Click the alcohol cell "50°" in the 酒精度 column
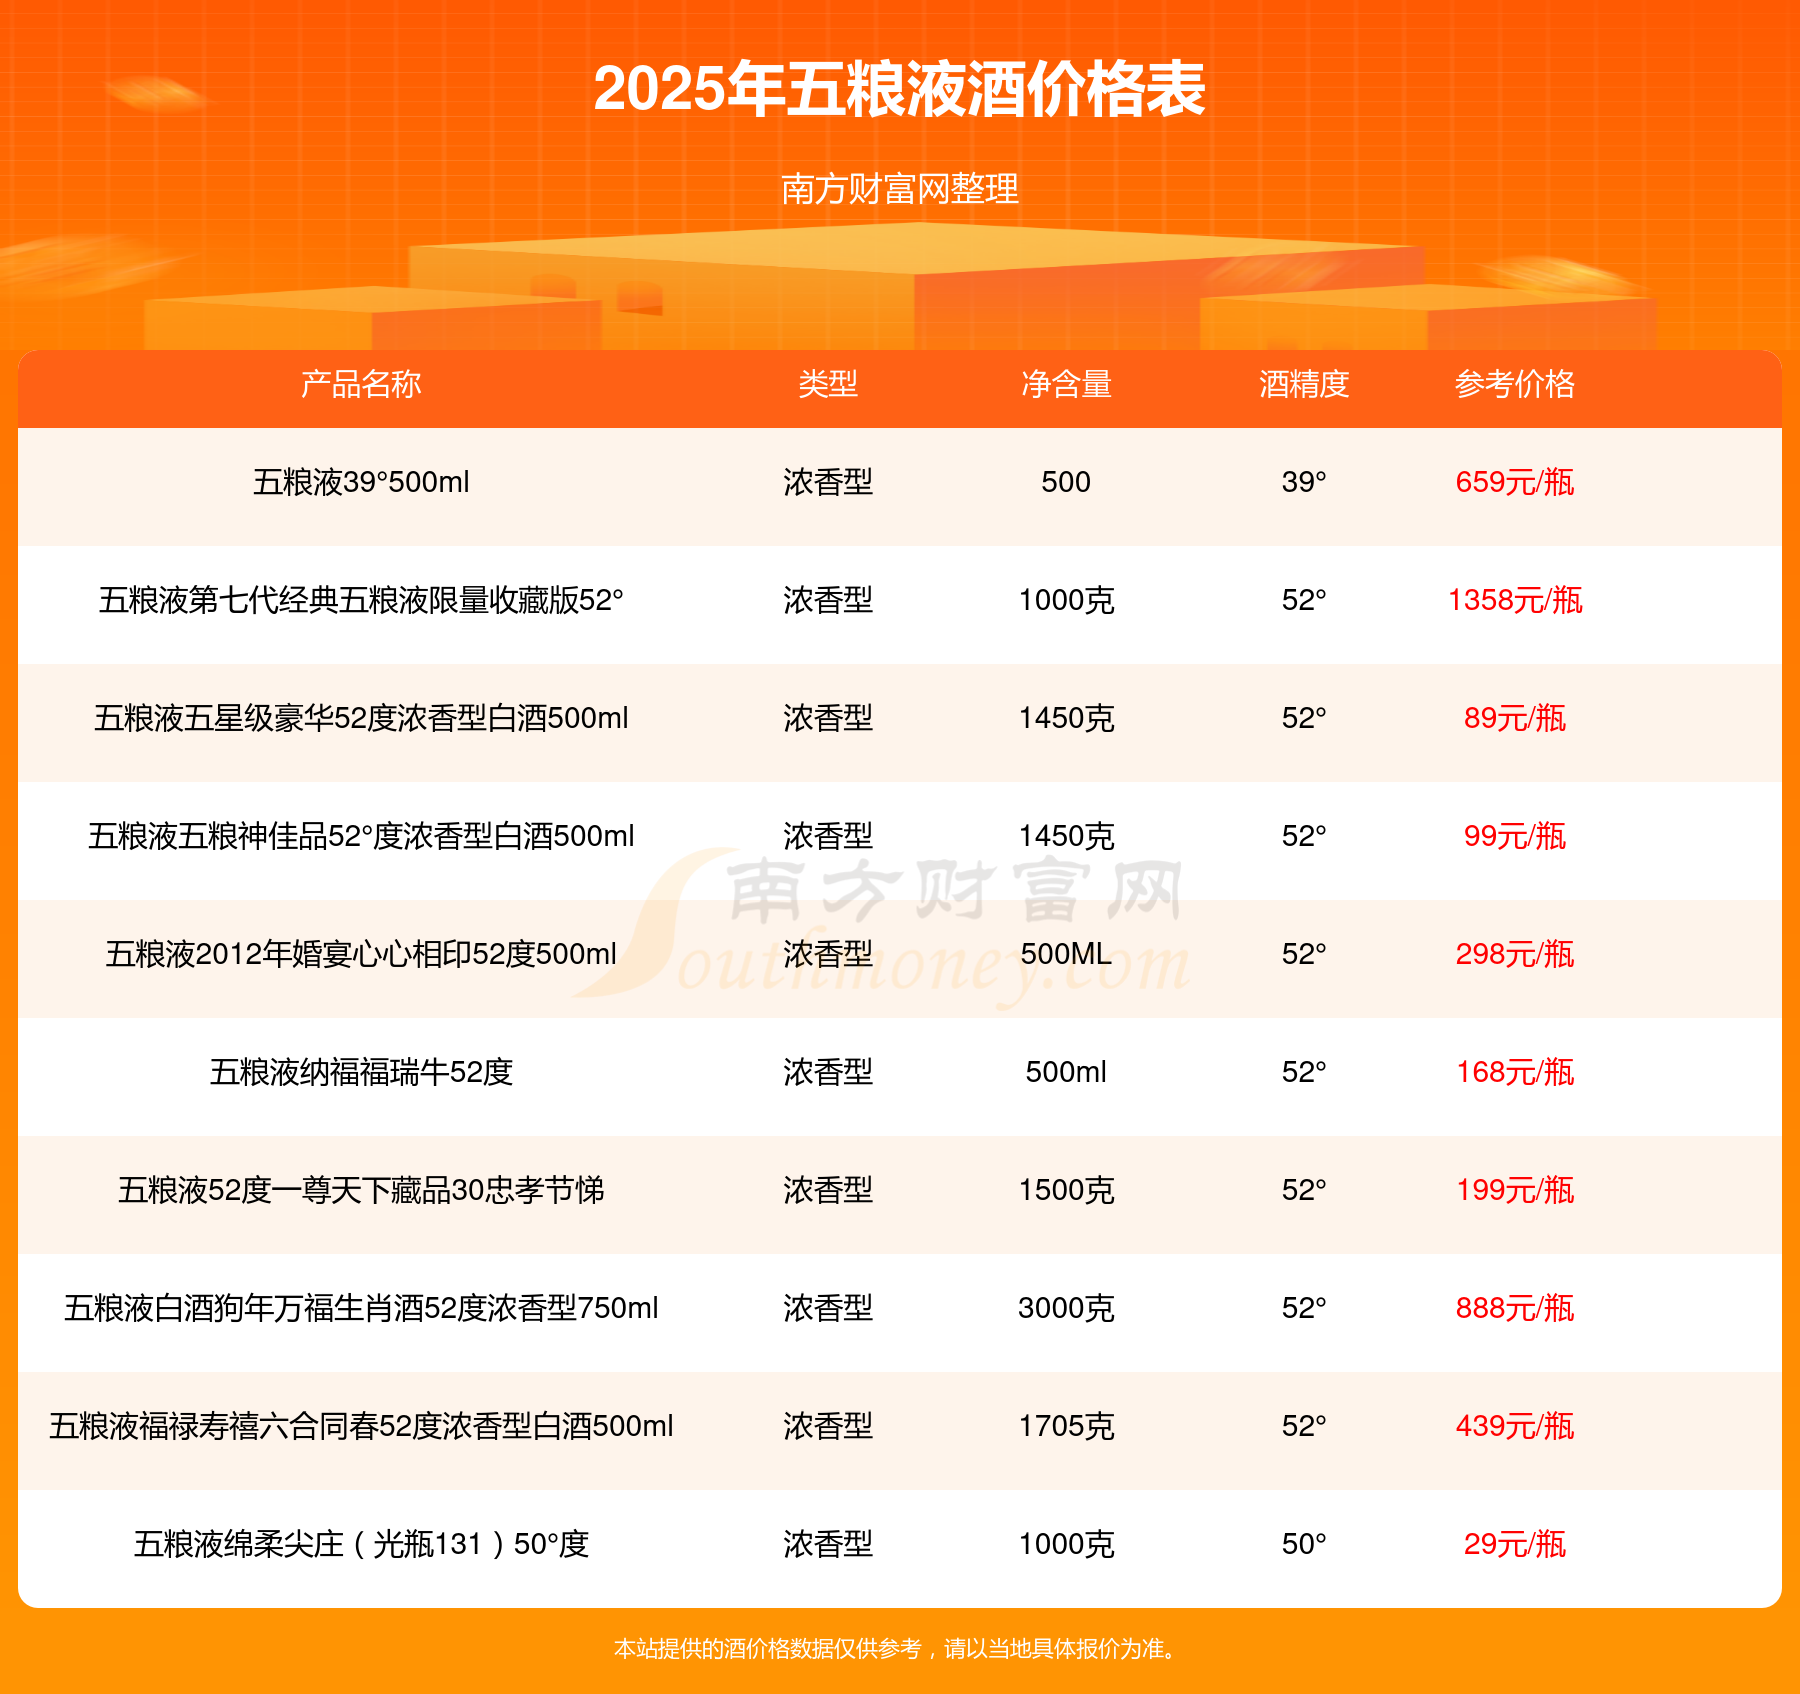The height and width of the screenshot is (1694, 1800). (x=1304, y=1544)
